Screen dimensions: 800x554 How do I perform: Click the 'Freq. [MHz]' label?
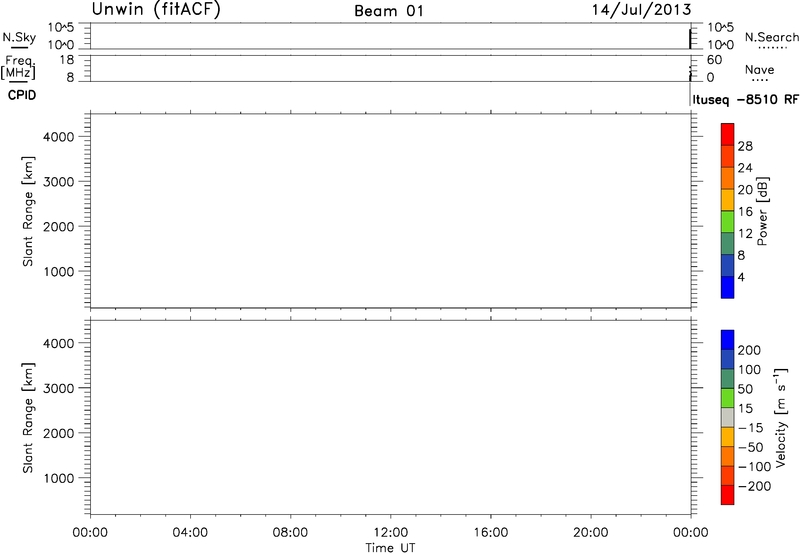click(x=18, y=68)
